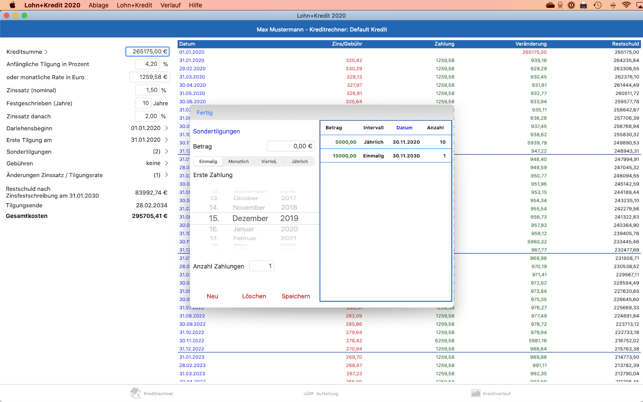643x402 pixels.
Task: Click the Betrag input field in dialog
Action: click(290, 146)
